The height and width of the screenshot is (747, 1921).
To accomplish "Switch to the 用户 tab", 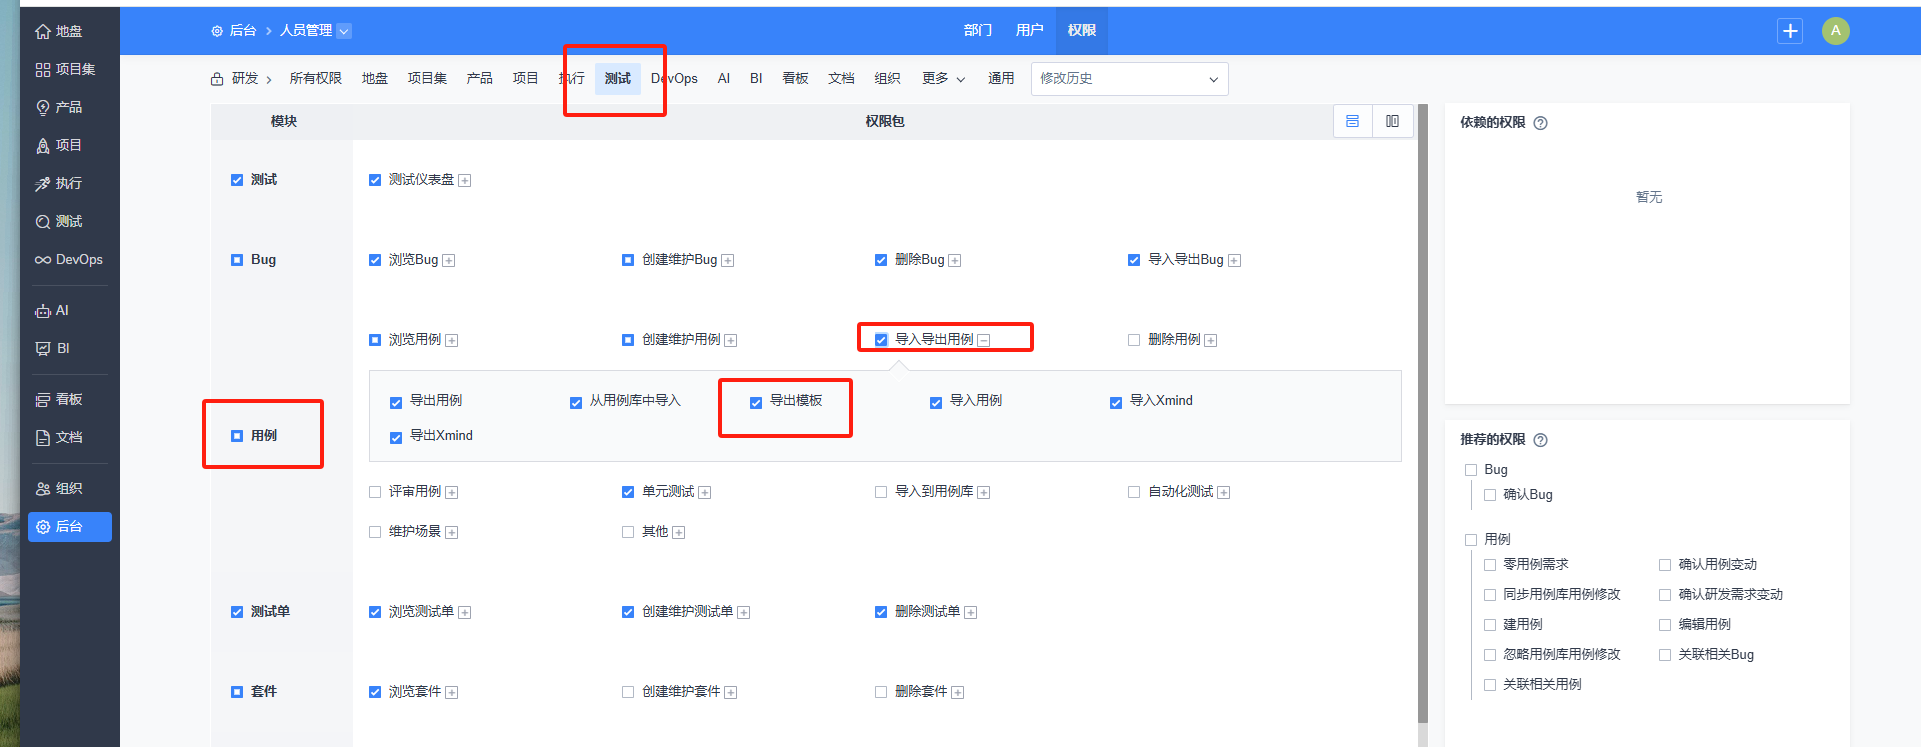I will [x=1029, y=31].
